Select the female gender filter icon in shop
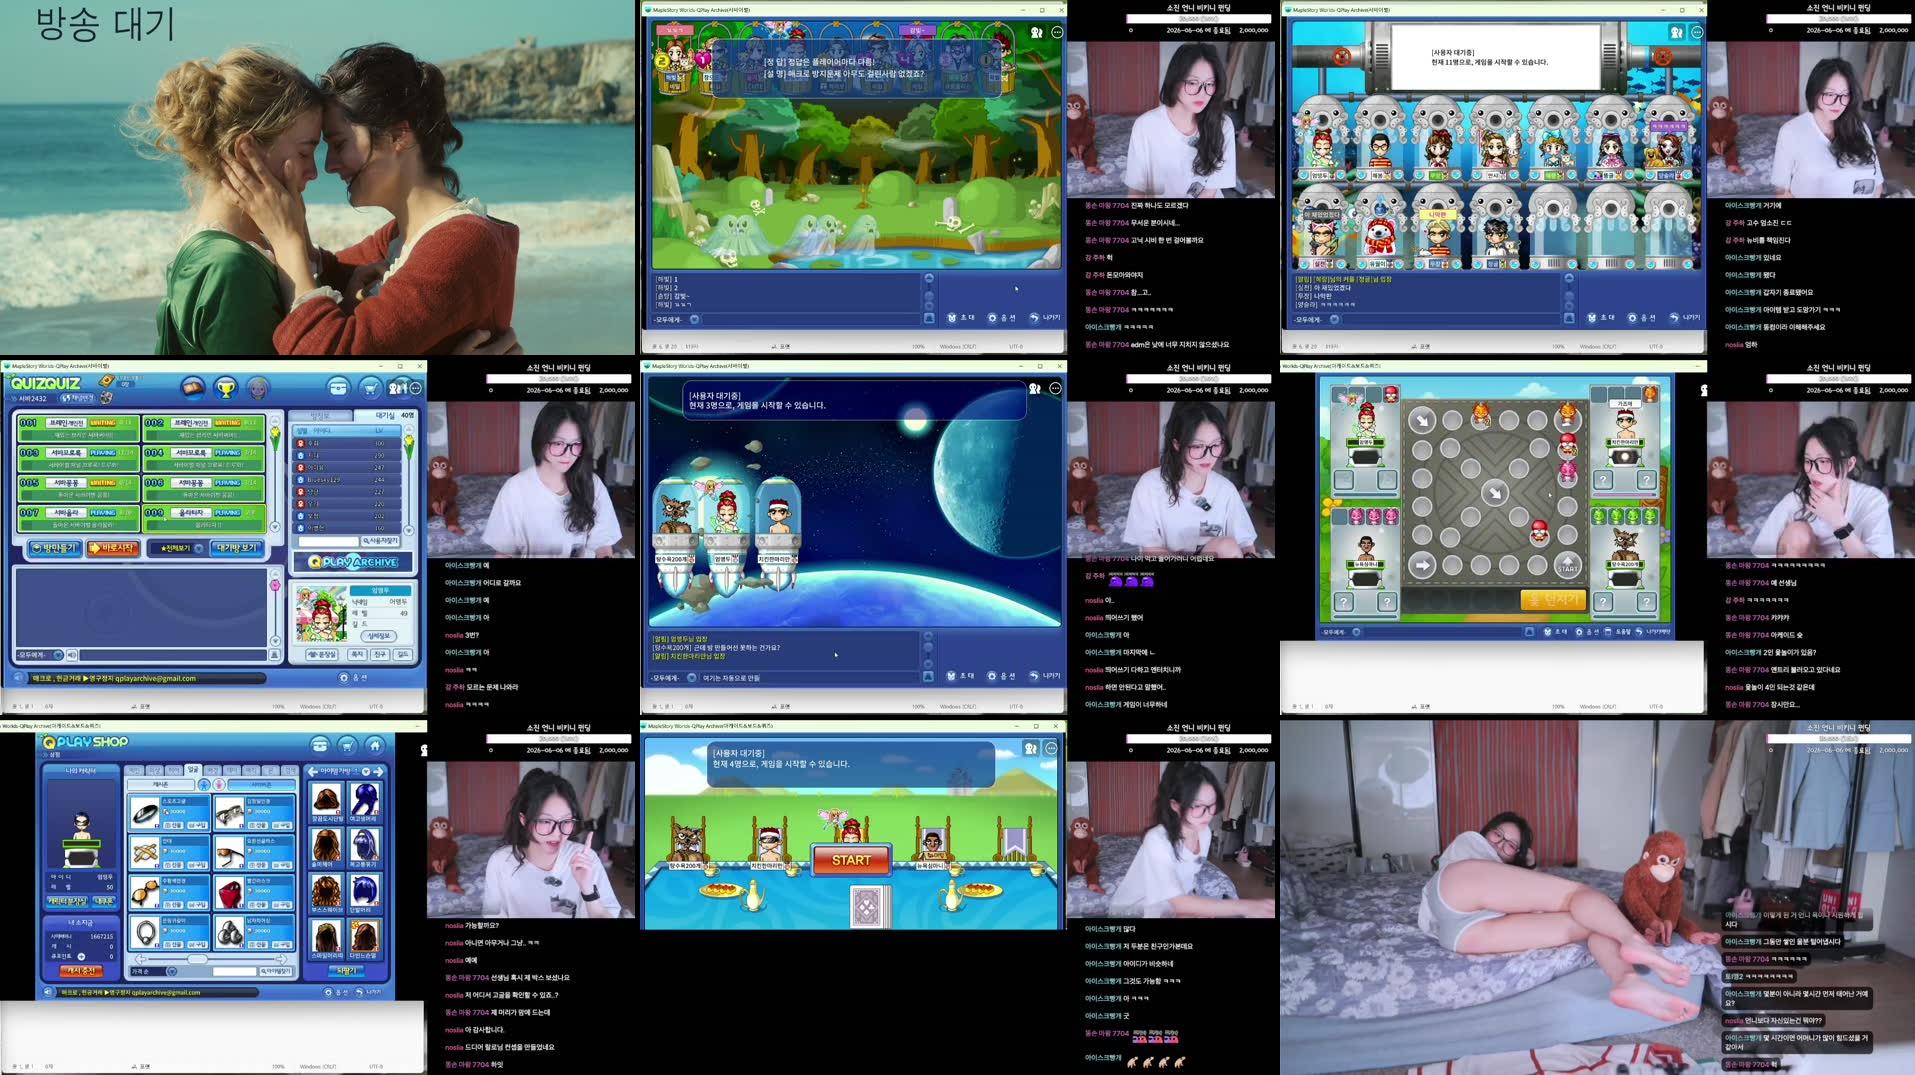Viewport: 1915px width, 1075px height. 219,785
